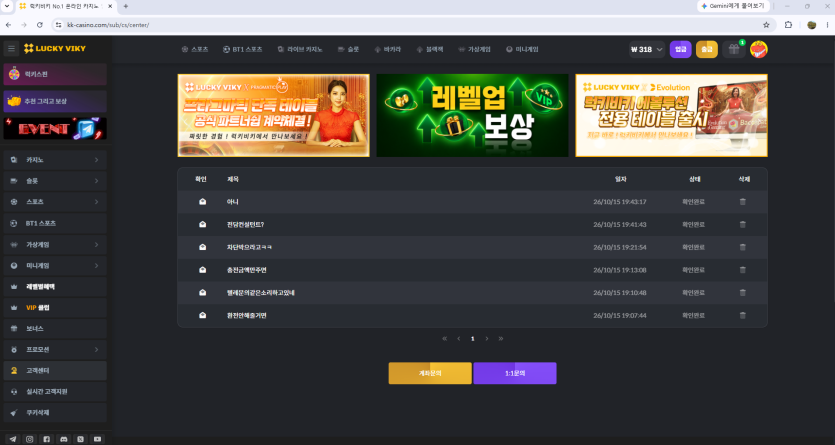Toggle the hamburger sidebar menu
The height and width of the screenshot is (445, 835).
pyautogui.click(x=11, y=48)
